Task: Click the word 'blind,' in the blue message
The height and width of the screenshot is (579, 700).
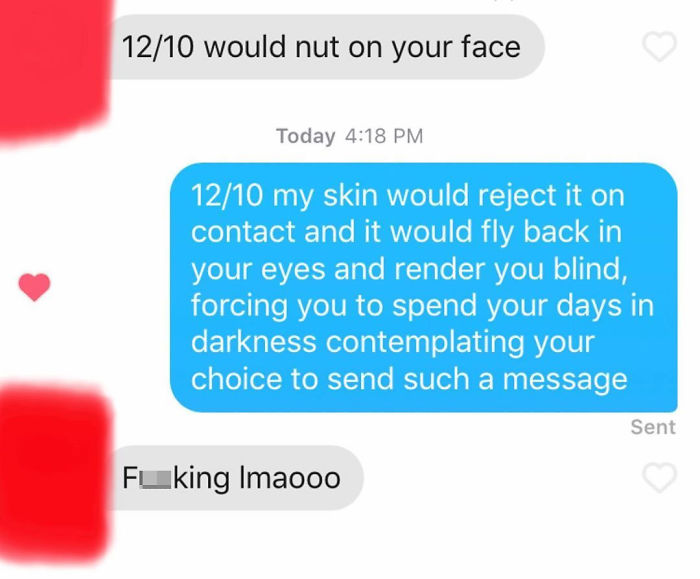Action: [590, 269]
